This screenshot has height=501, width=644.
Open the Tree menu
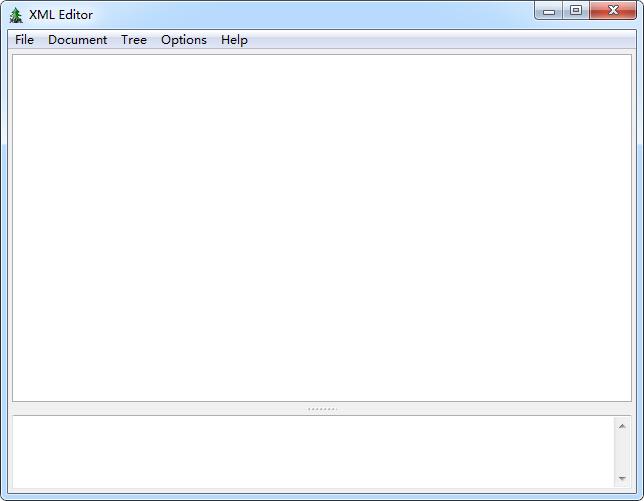134,40
